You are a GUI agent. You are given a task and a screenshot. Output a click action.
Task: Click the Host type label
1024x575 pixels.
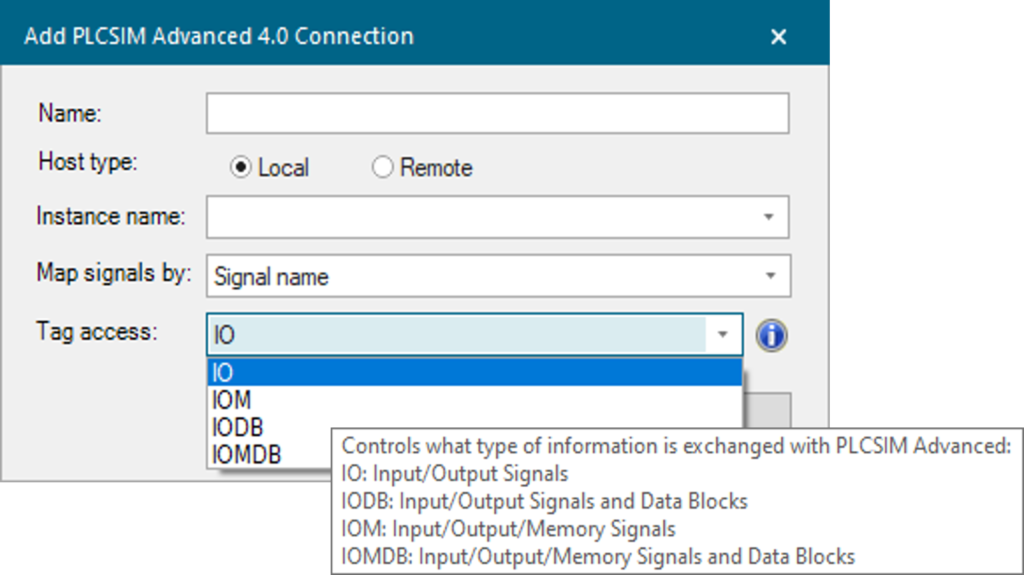[x=88, y=161]
